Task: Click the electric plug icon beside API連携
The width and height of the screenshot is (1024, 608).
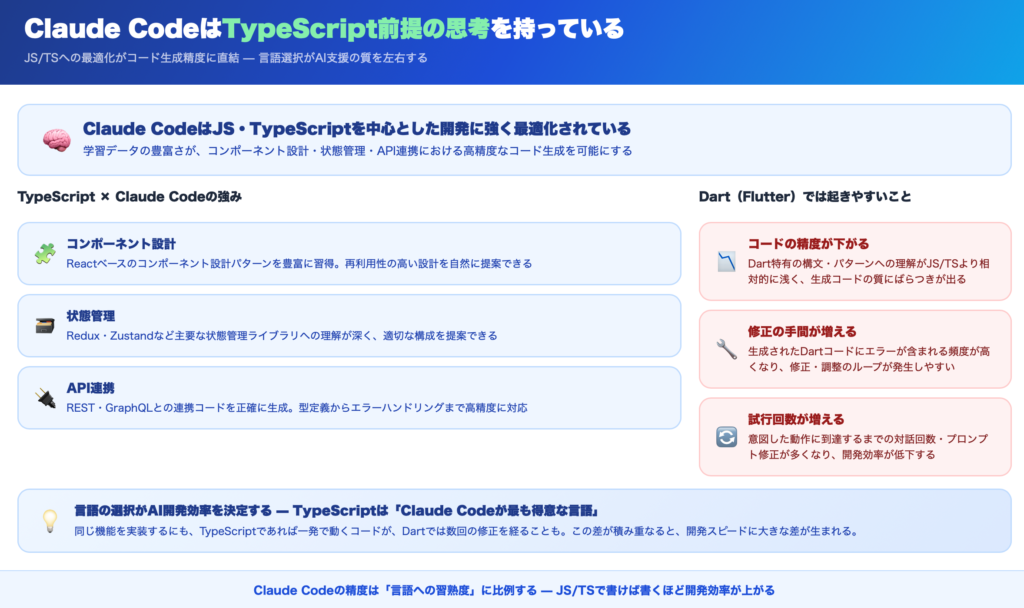Action: 44,397
